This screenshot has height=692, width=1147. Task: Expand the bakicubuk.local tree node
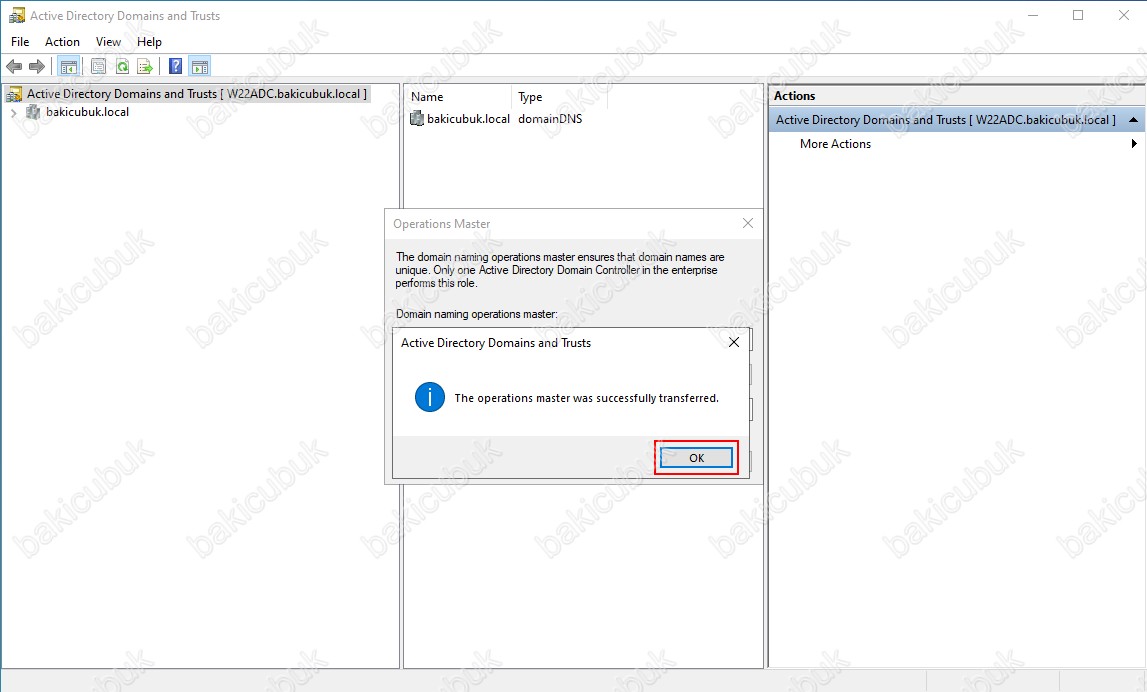pyautogui.click(x=13, y=113)
